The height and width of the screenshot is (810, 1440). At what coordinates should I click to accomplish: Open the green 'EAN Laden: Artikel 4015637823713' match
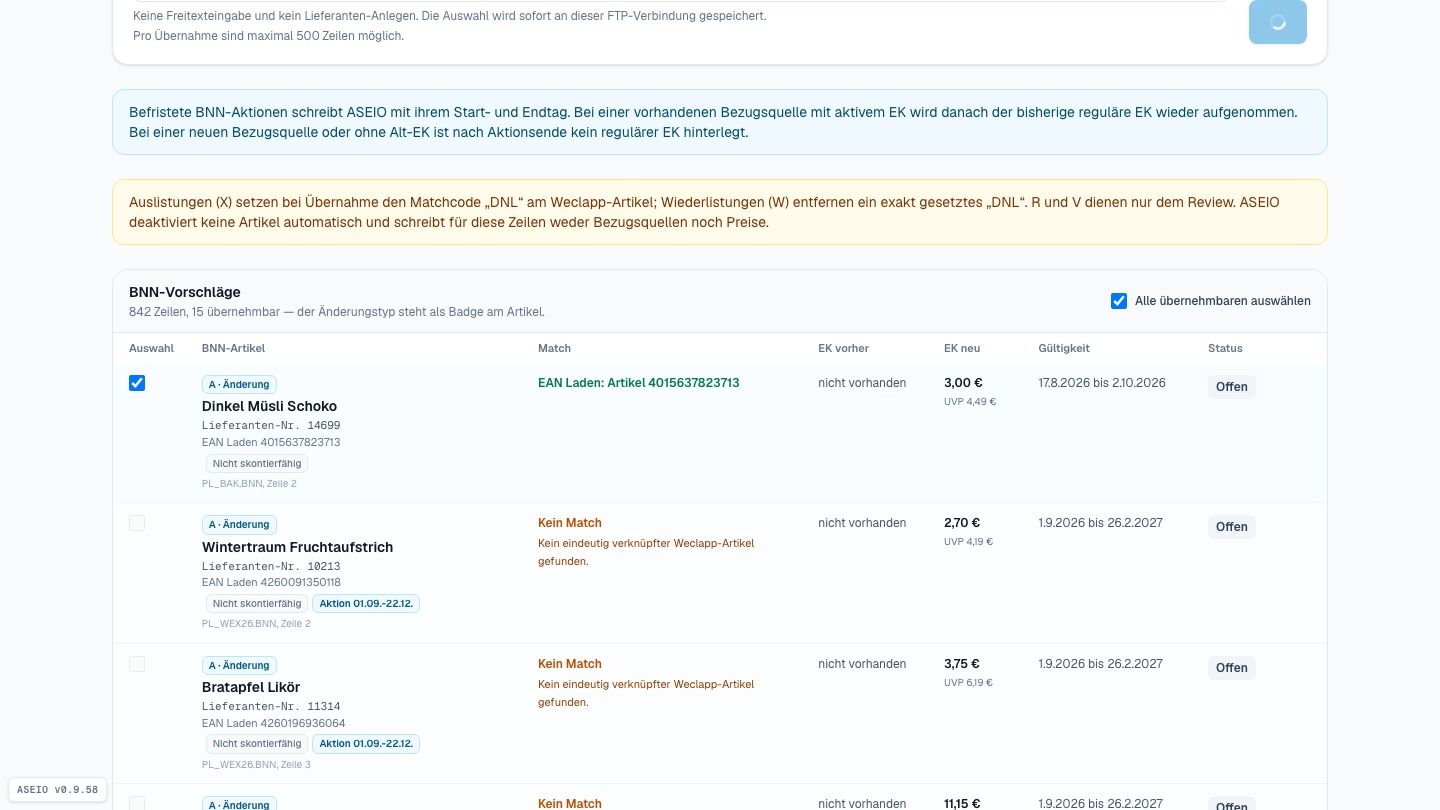pos(638,383)
